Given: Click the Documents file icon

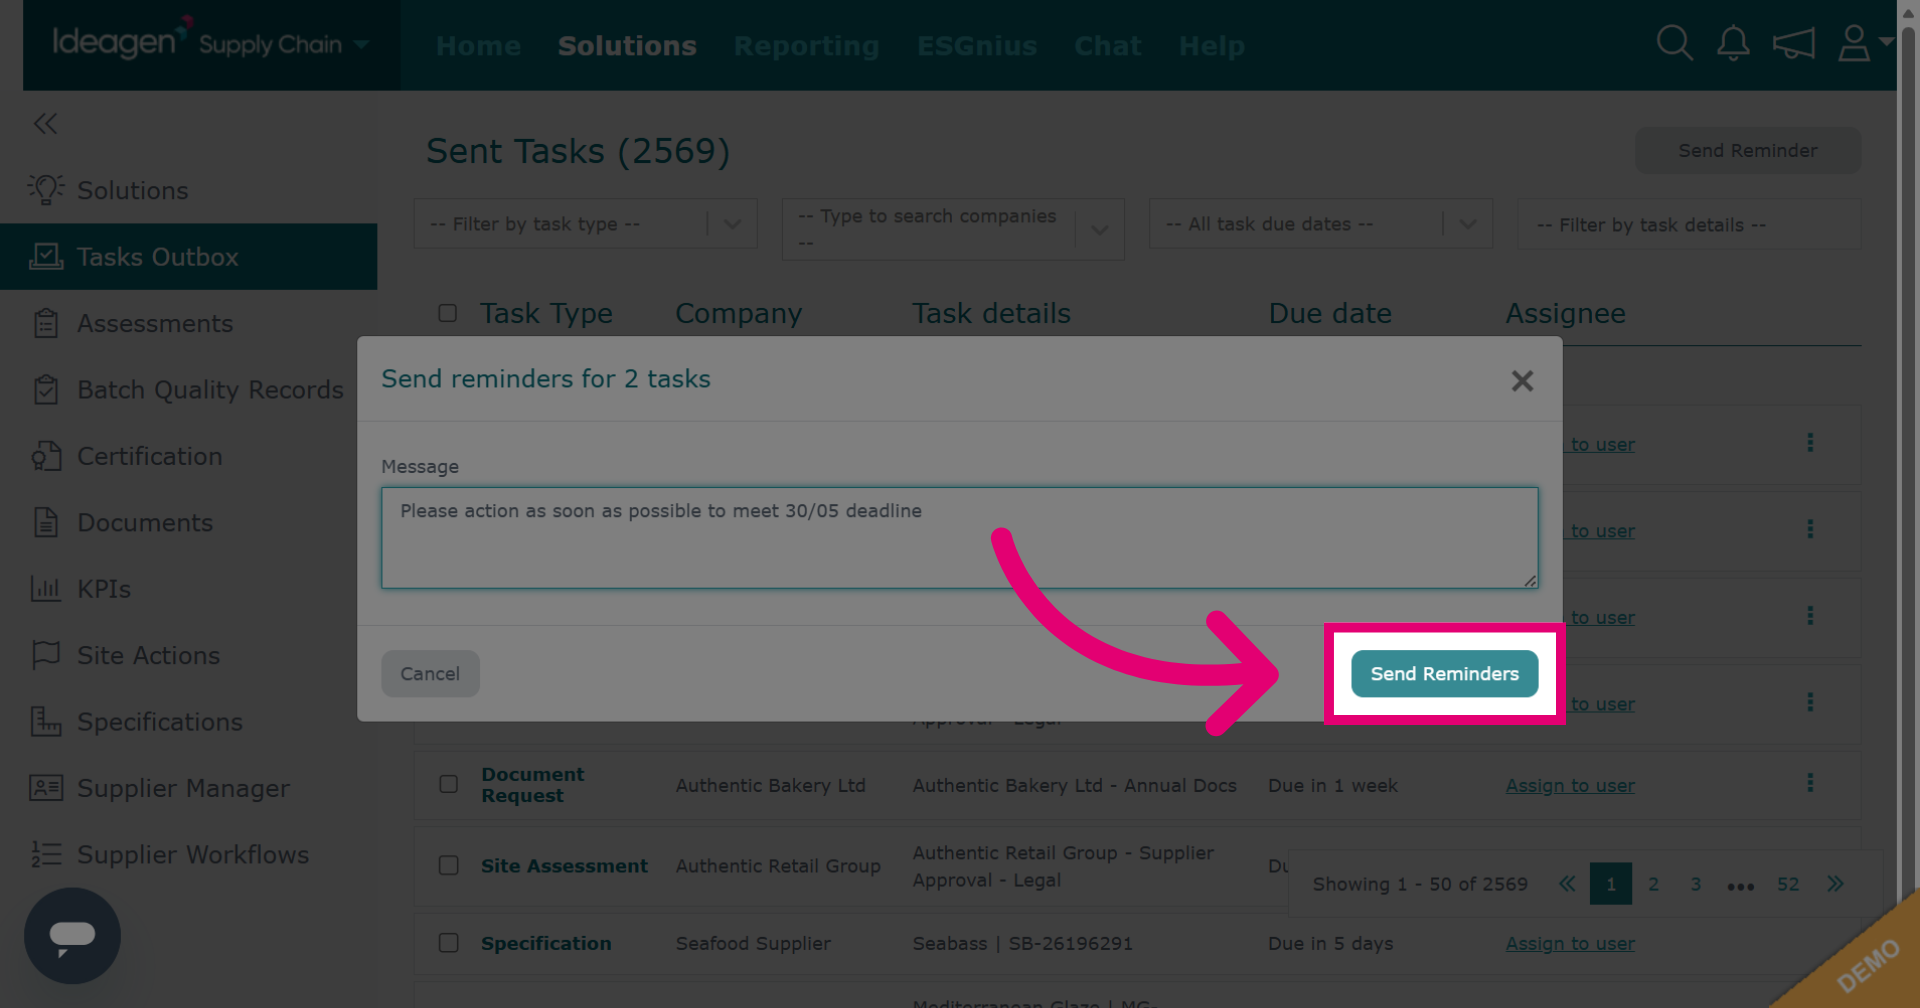Looking at the screenshot, I should coord(45,523).
